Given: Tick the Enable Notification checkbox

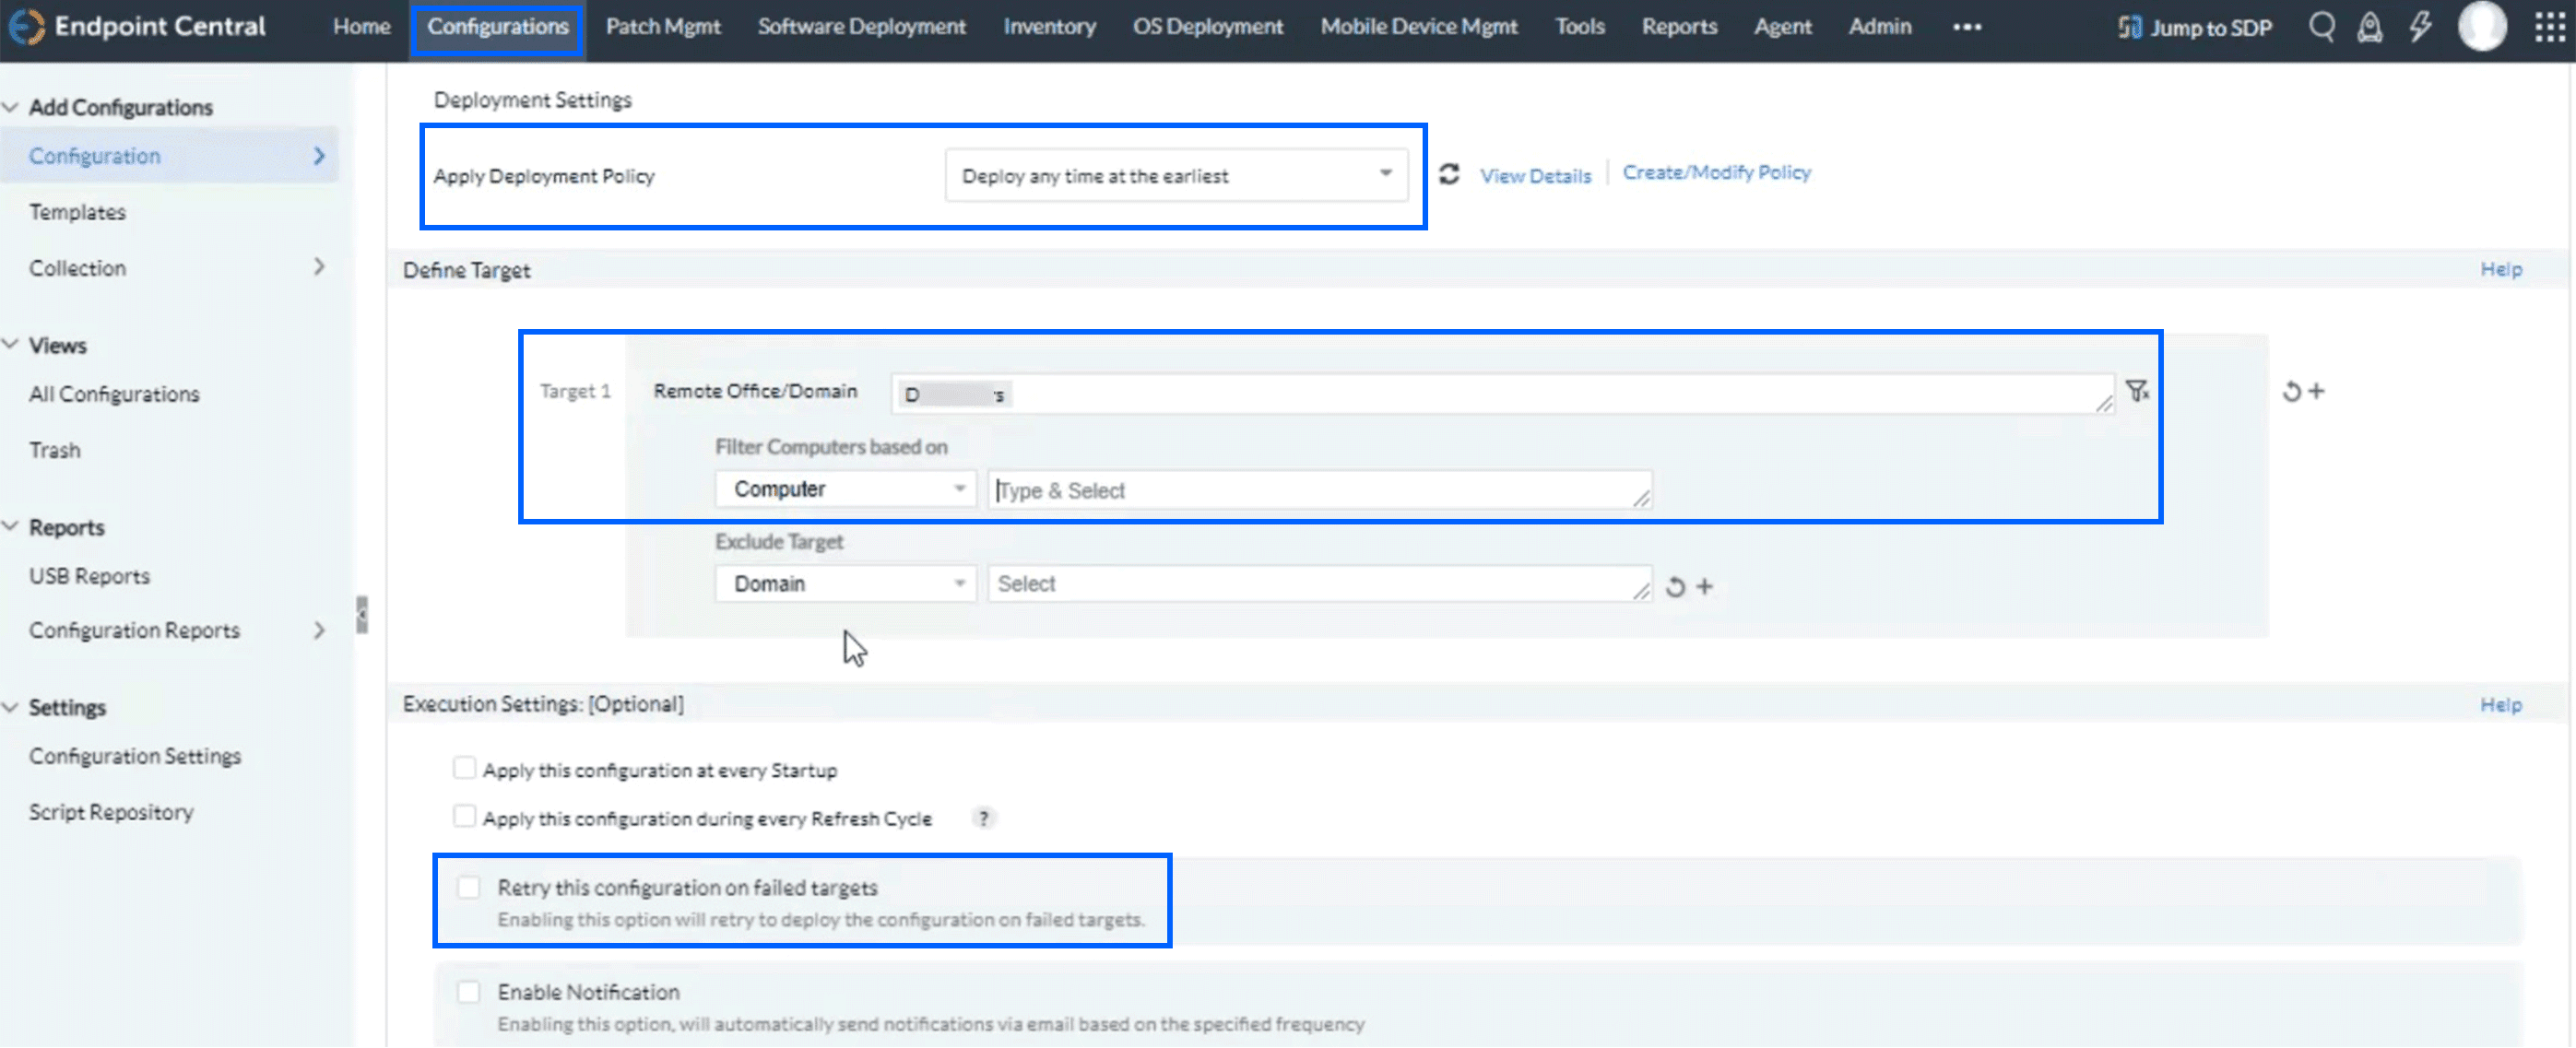Looking at the screenshot, I should pyautogui.click(x=468, y=991).
